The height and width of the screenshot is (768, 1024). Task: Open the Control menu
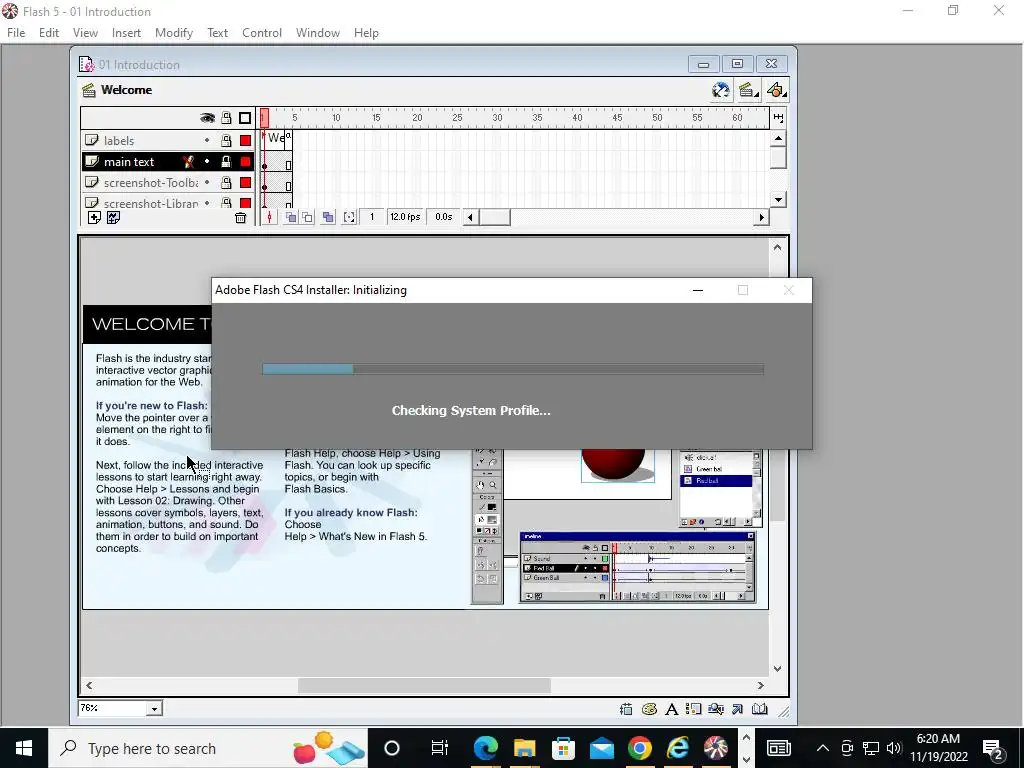[262, 33]
